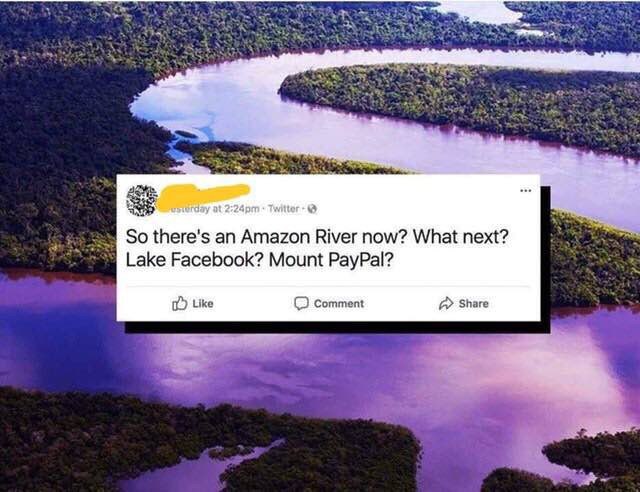This screenshot has height=492, width=640.
Task: Click the Like button label
Action: click(203, 303)
